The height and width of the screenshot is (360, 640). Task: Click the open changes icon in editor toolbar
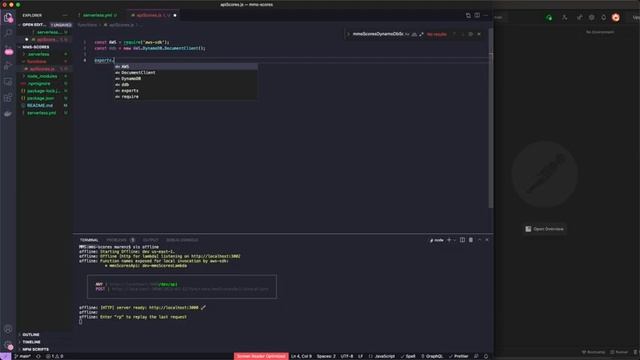(x=468, y=15)
